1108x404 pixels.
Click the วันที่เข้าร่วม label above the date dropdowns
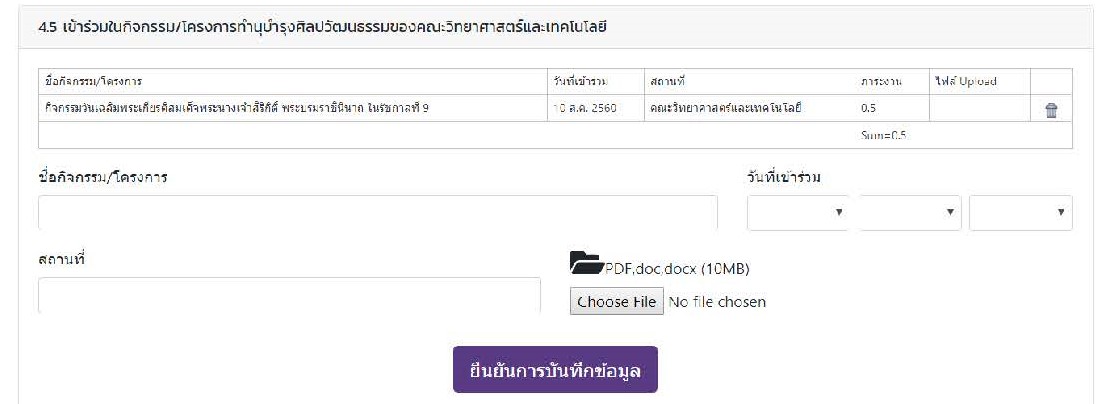(790, 178)
